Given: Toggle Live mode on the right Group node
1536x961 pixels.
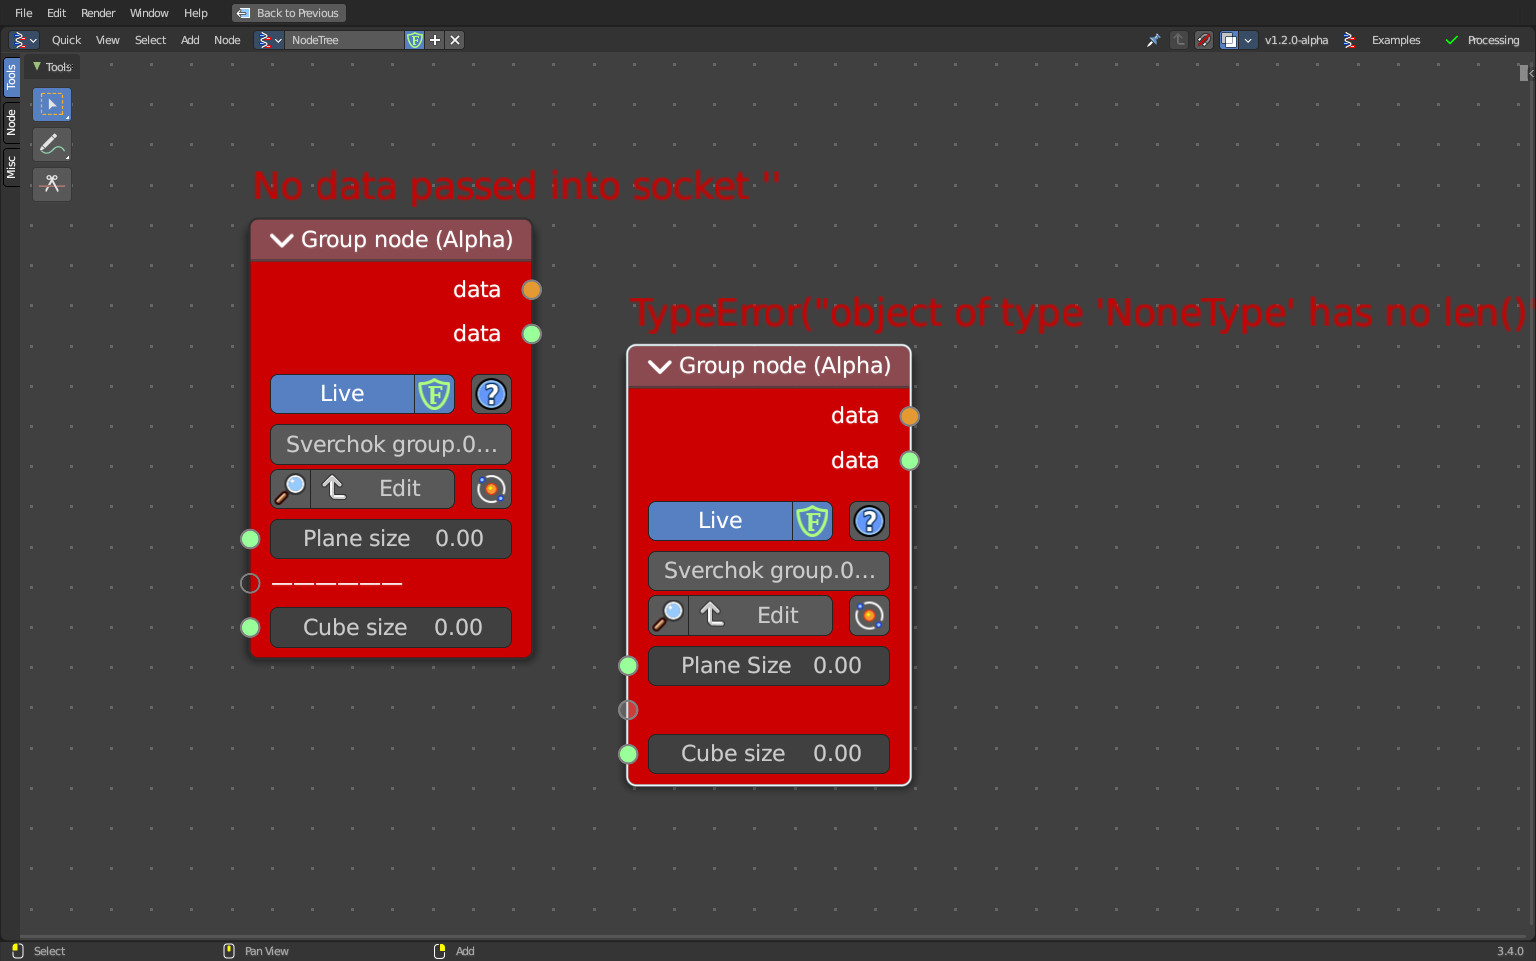Looking at the screenshot, I should click(720, 521).
